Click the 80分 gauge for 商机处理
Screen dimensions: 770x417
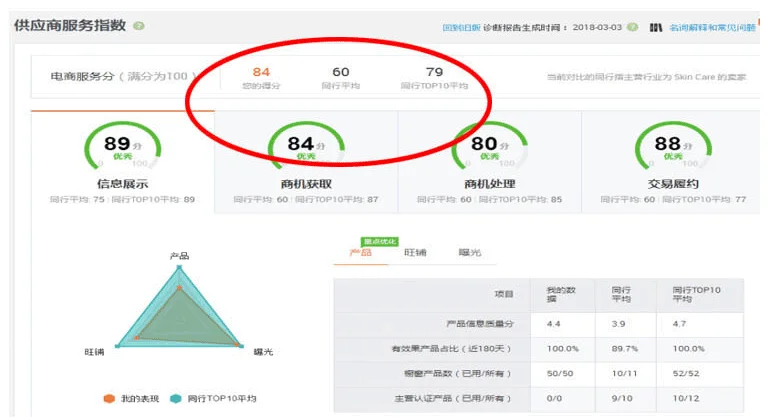[x=490, y=146]
